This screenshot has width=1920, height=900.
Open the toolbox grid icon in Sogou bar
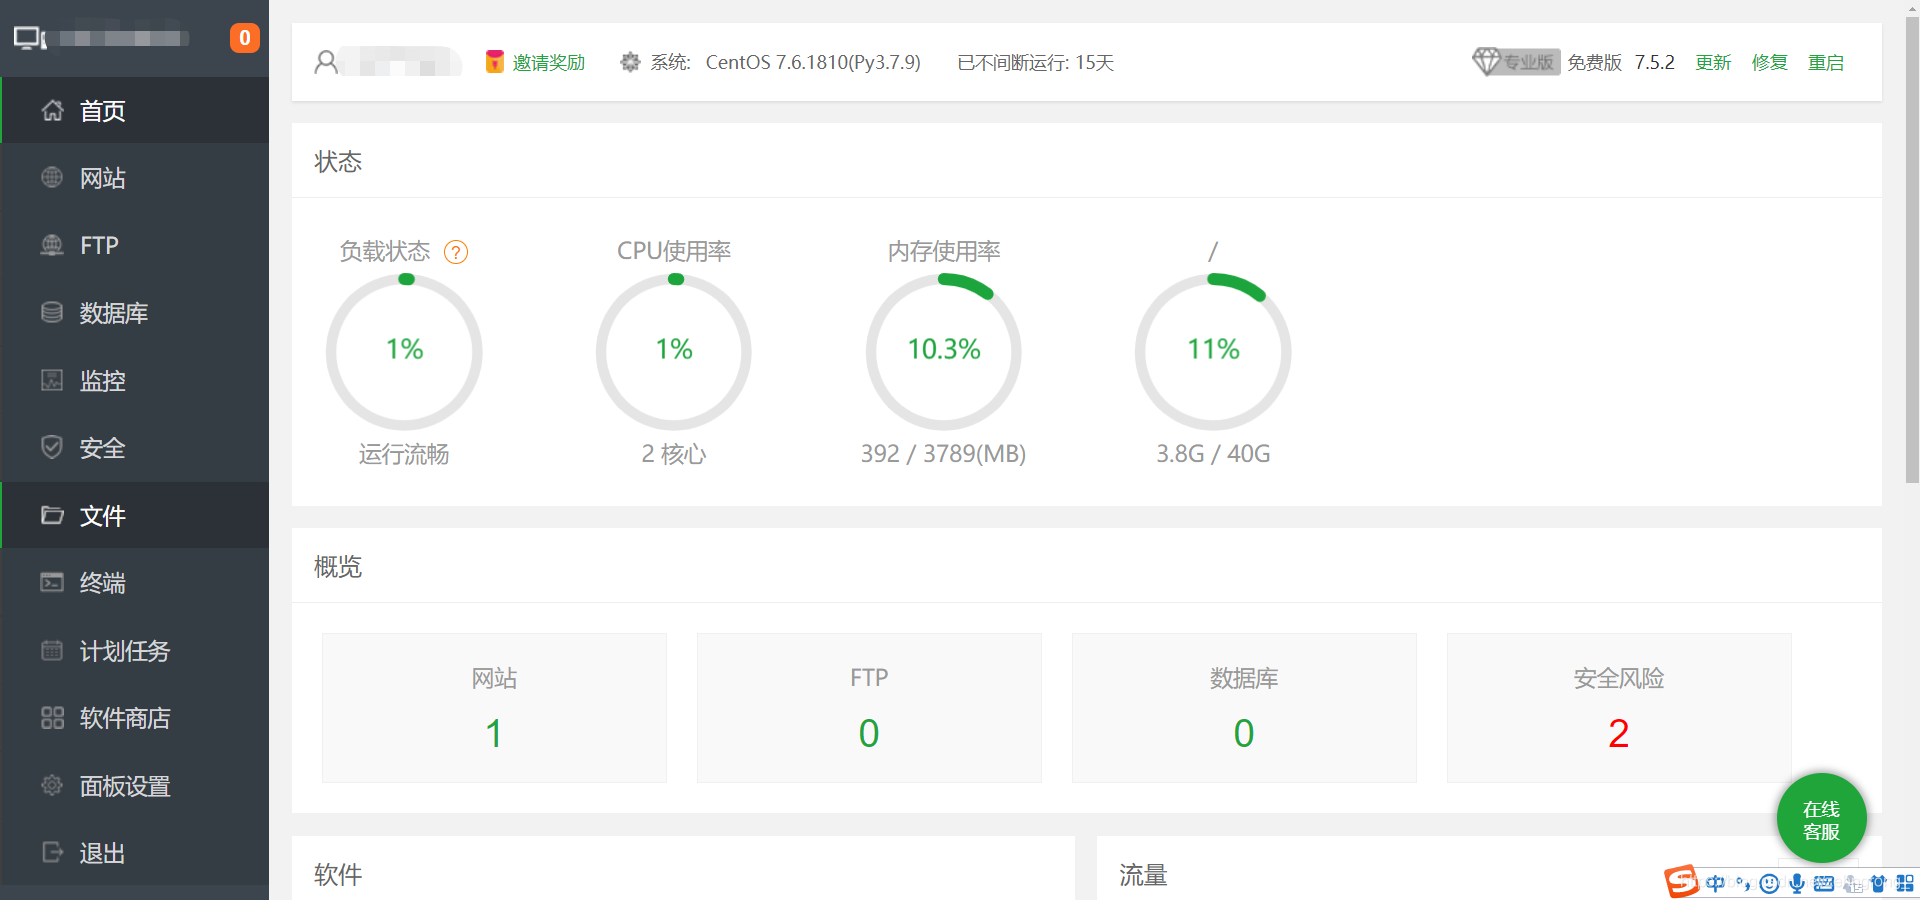1905,883
